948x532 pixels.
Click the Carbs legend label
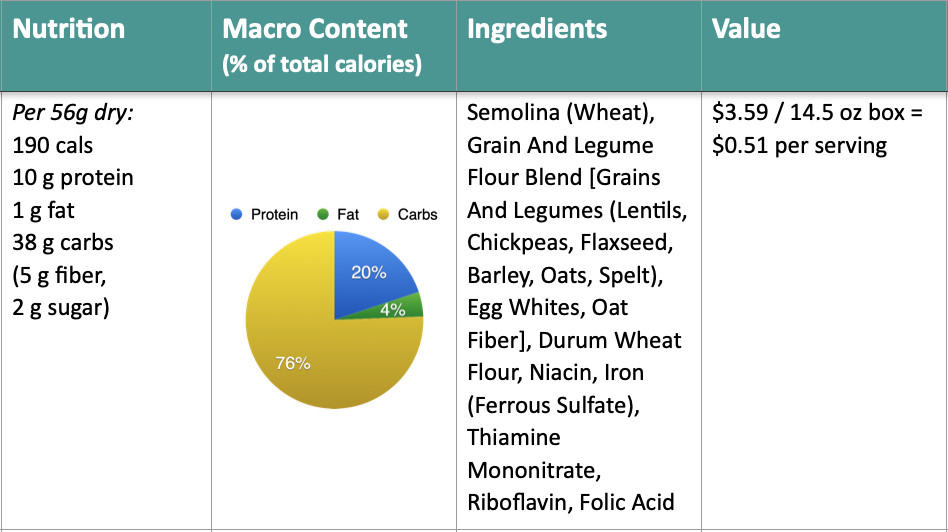pyautogui.click(x=417, y=215)
